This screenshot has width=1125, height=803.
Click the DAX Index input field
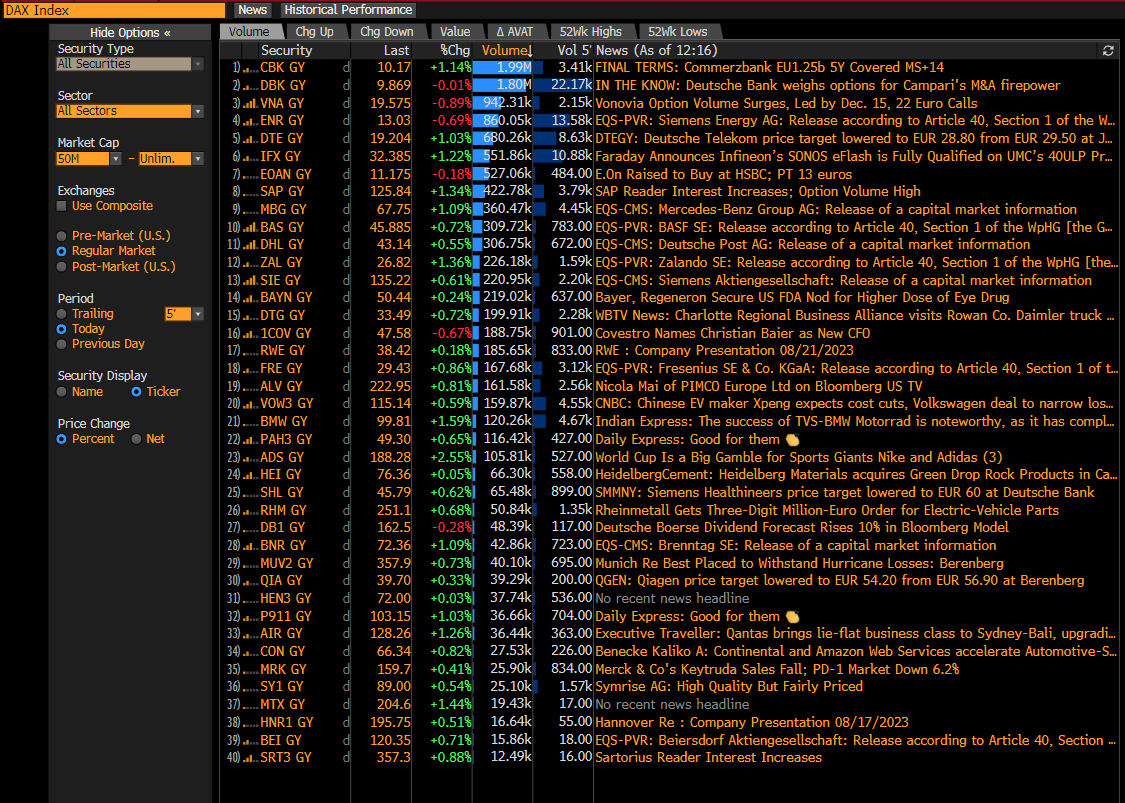pos(115,10)
